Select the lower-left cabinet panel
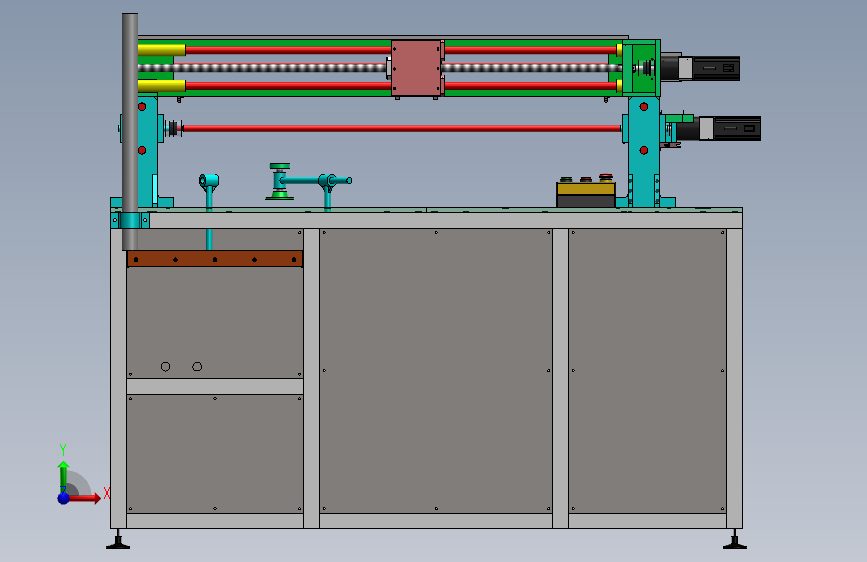The height and width of the screenshot is (562, 867). tap(215, 454)
